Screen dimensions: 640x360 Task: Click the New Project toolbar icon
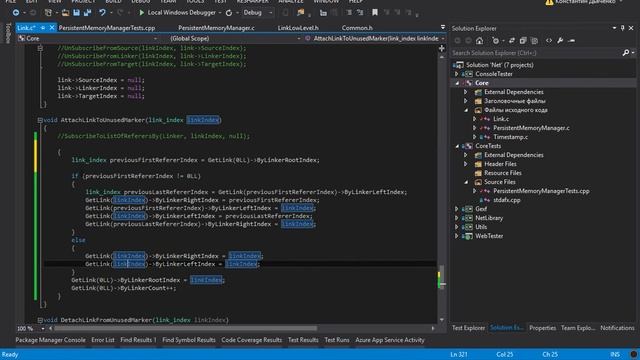[x=48, y=13]
